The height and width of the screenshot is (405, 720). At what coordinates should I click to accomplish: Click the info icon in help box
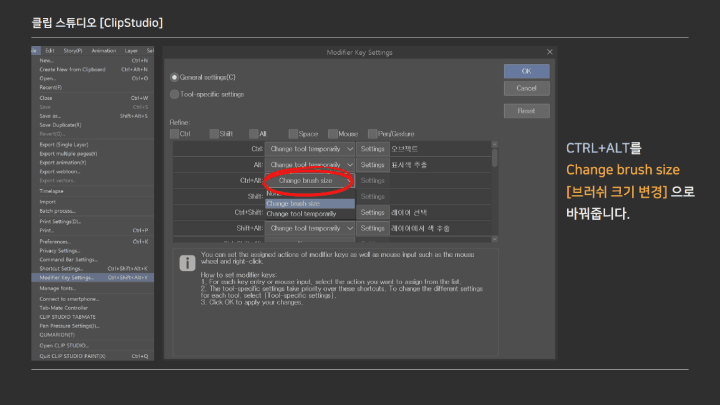tap(187, 263)
